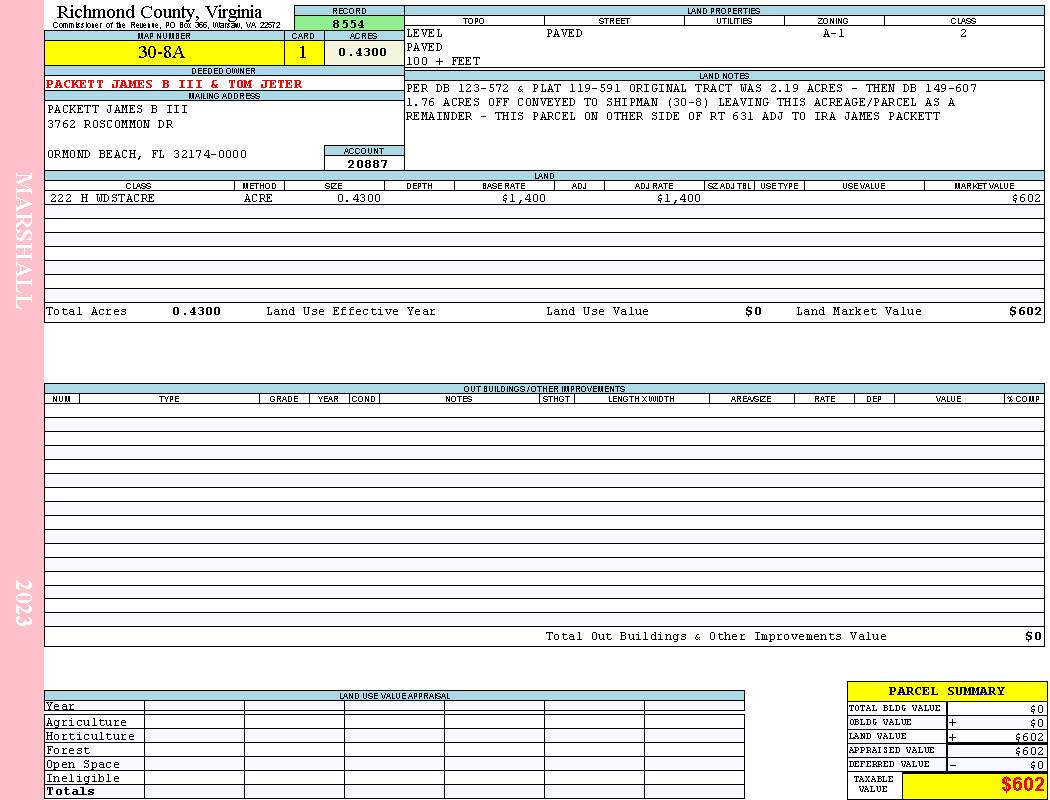
Task: Select record number 8554
Action: 349,23
